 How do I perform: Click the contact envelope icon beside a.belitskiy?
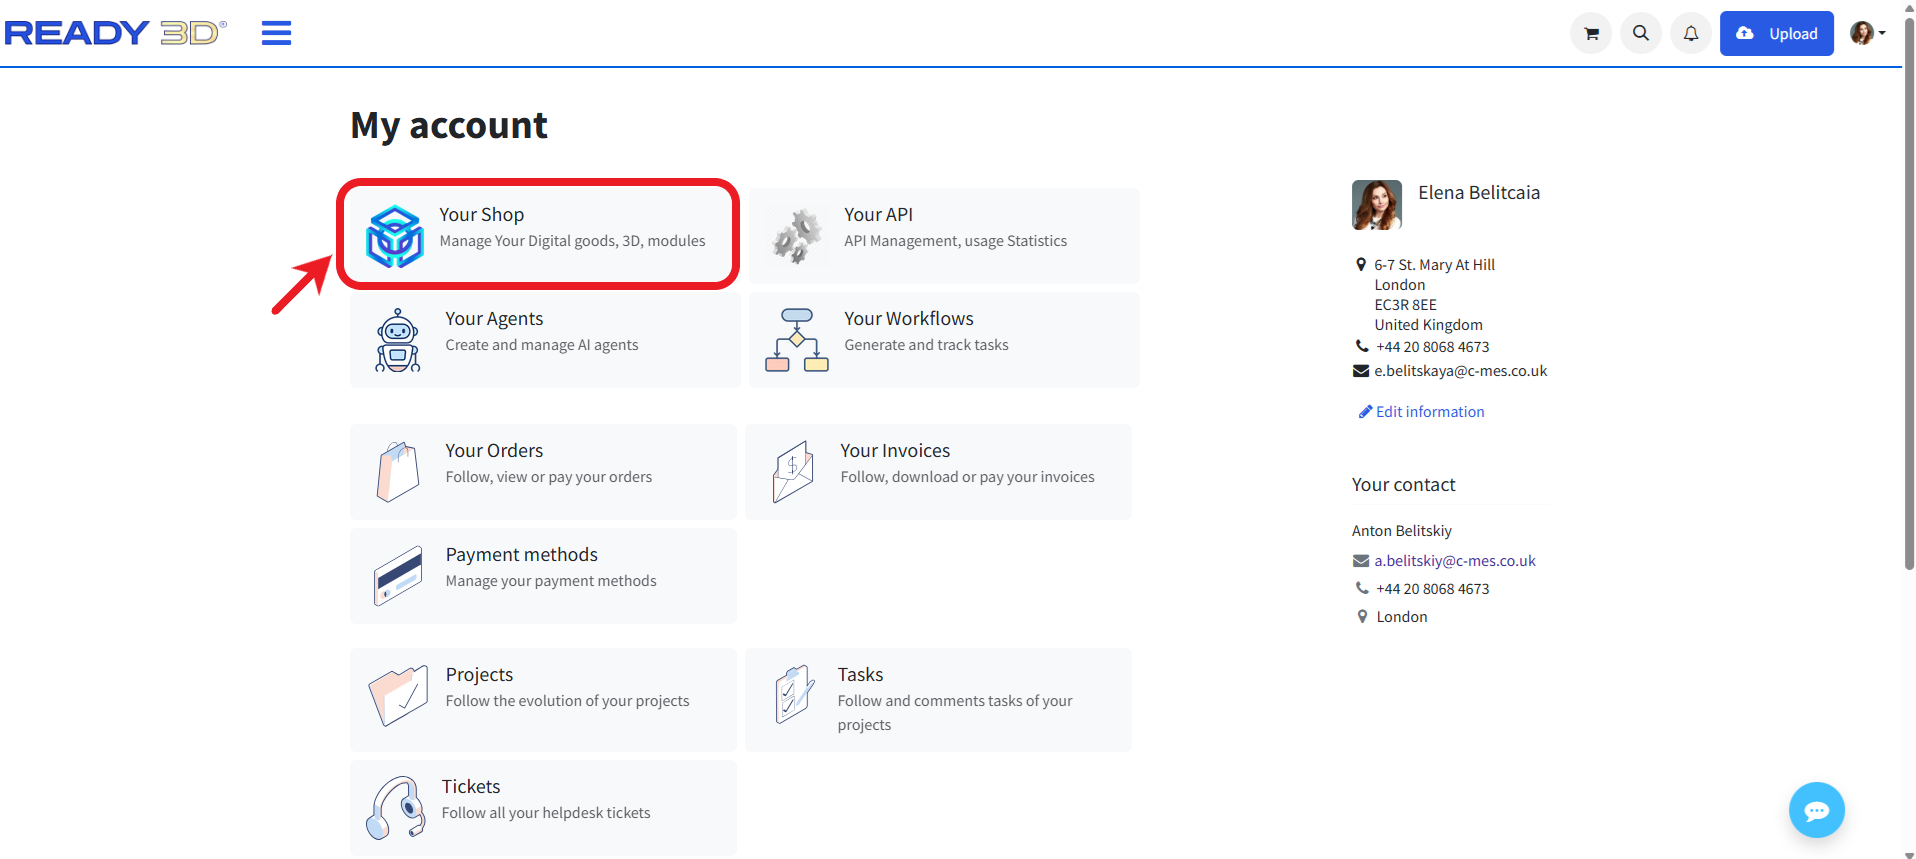click(x=1361, y=560)
